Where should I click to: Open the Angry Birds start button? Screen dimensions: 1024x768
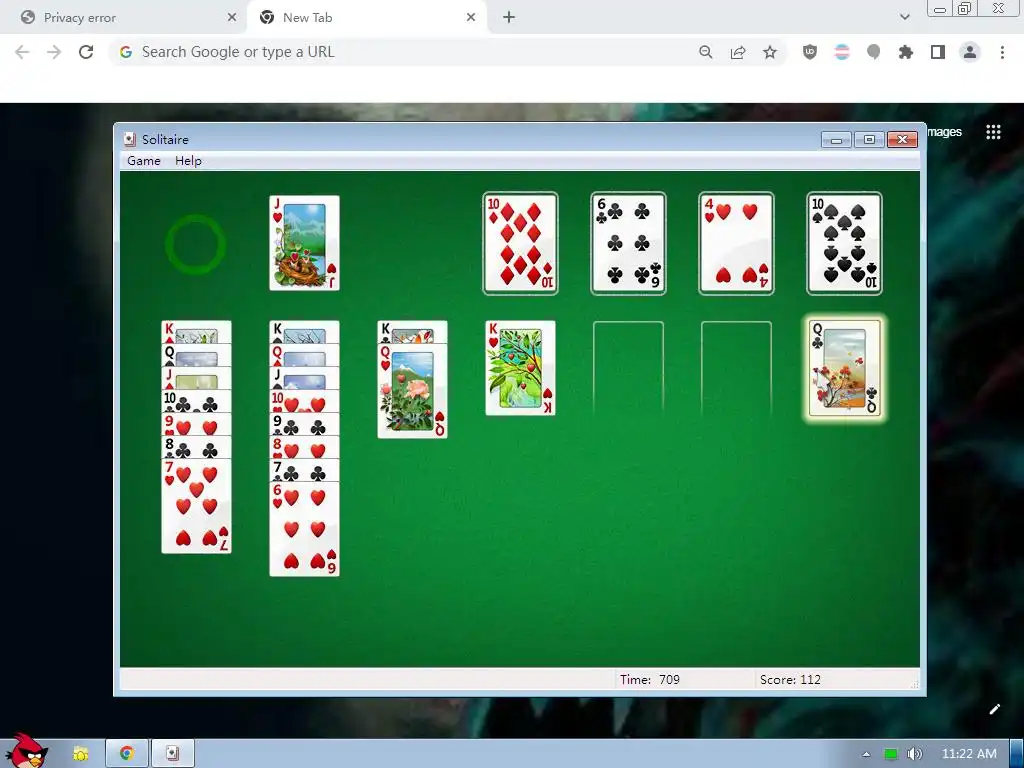click(x=25, y=751)
